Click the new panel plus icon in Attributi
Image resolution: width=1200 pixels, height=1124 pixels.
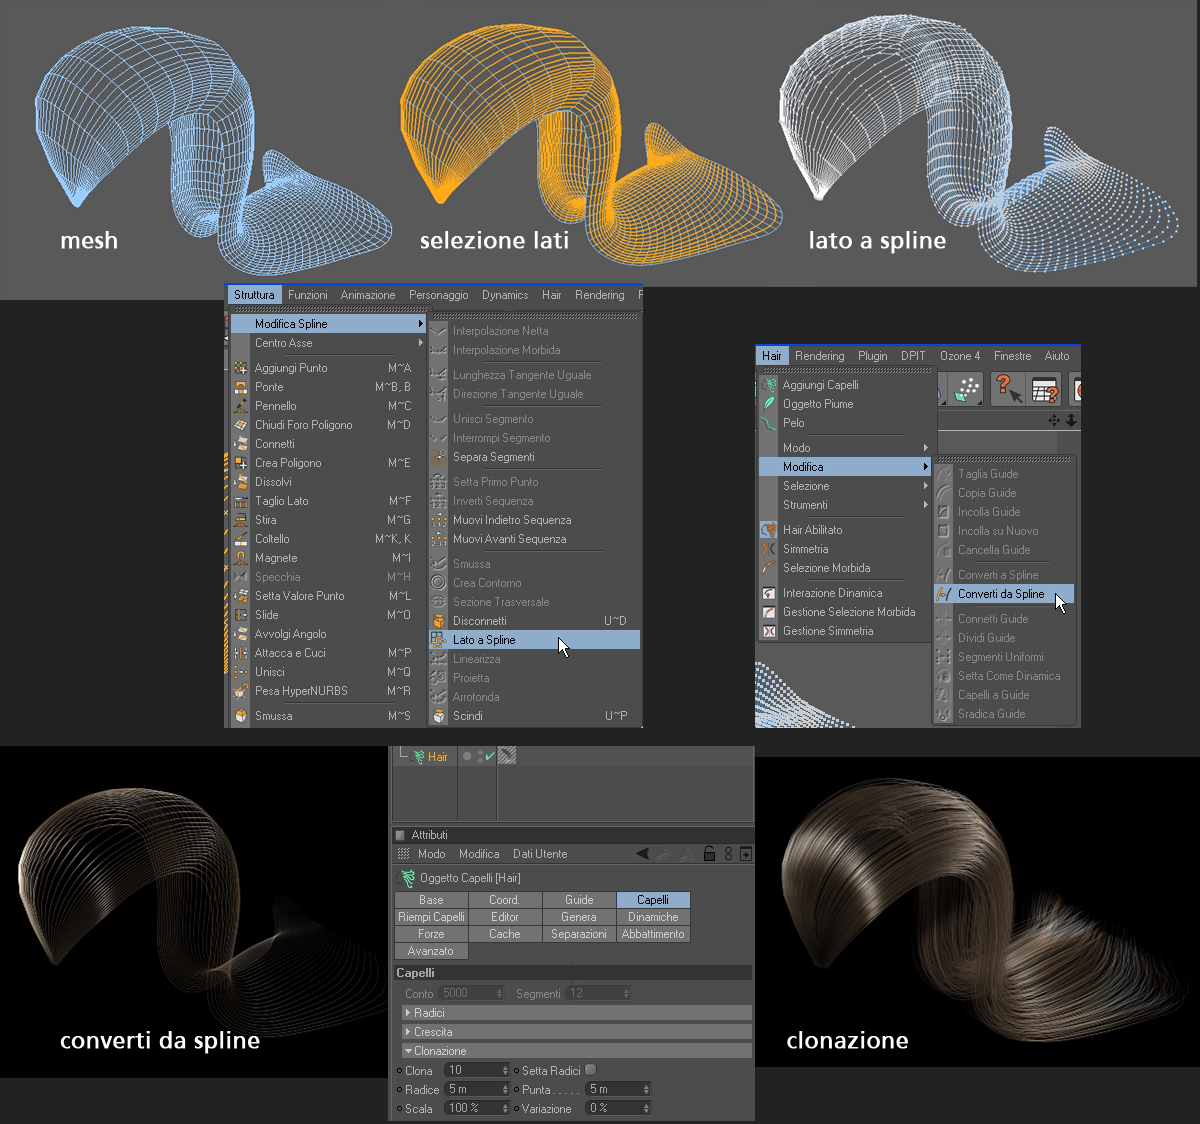coord(746,854)
